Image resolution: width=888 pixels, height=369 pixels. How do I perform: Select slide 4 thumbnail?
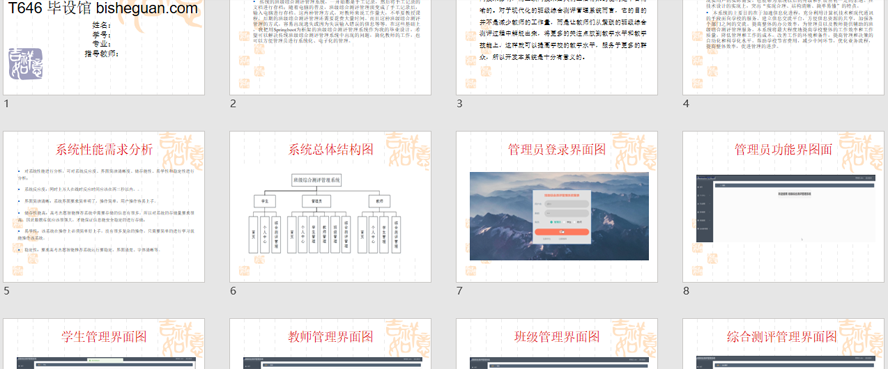tap(783, 48)
